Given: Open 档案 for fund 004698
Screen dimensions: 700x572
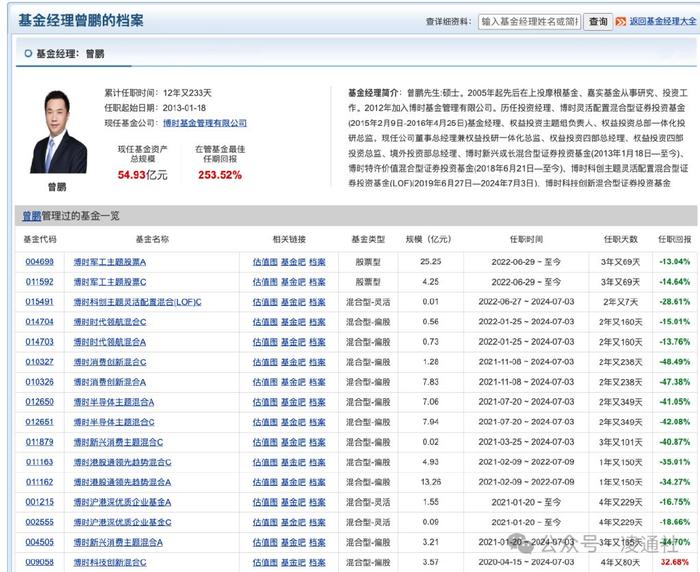Looking at the screenshot, I should click(317, 262).
